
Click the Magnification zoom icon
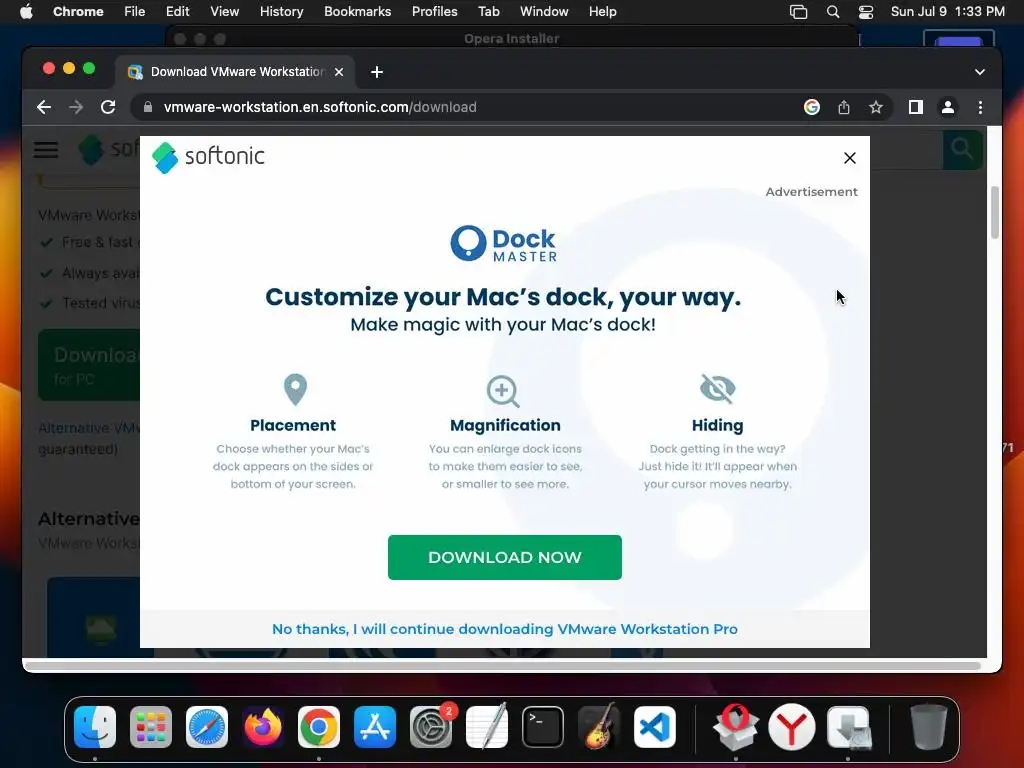[x=504, y=391]
